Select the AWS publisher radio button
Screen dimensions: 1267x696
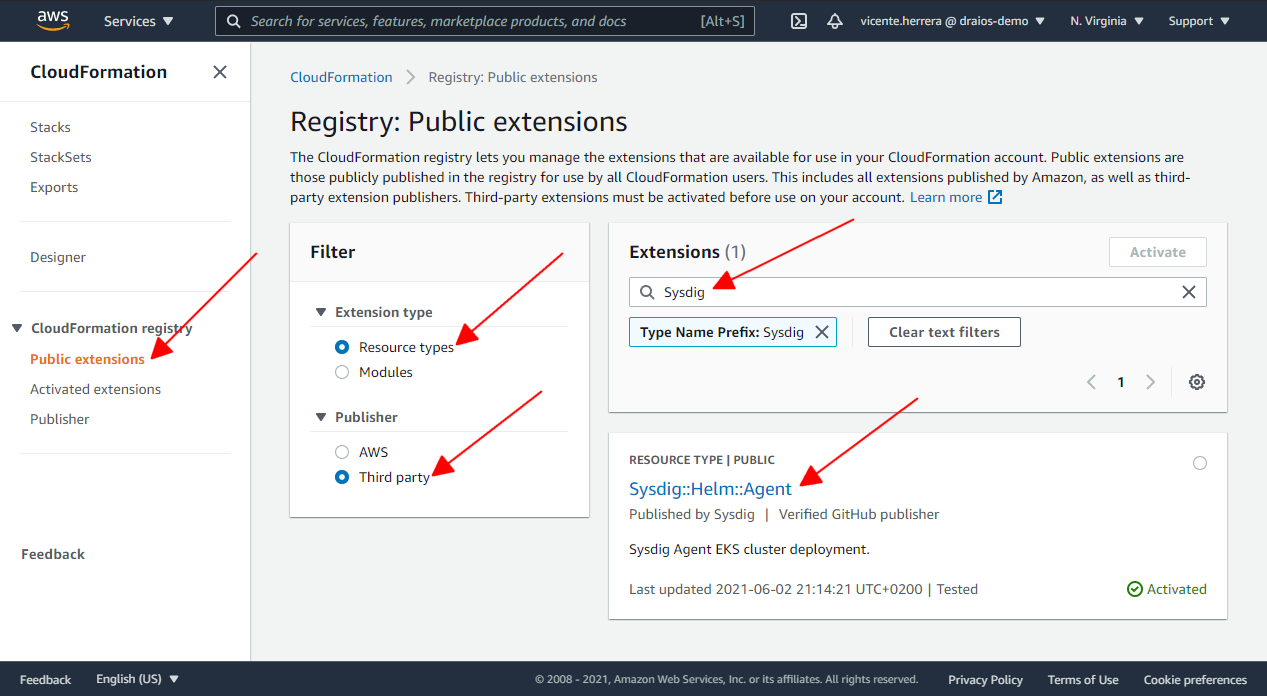pos(341,451)
